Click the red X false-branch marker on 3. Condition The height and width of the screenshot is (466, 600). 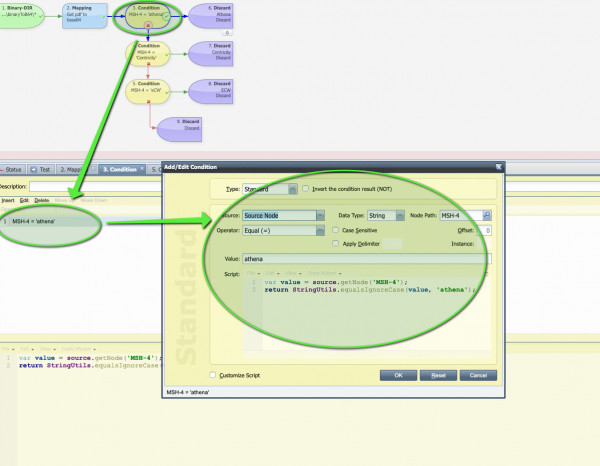148,25
